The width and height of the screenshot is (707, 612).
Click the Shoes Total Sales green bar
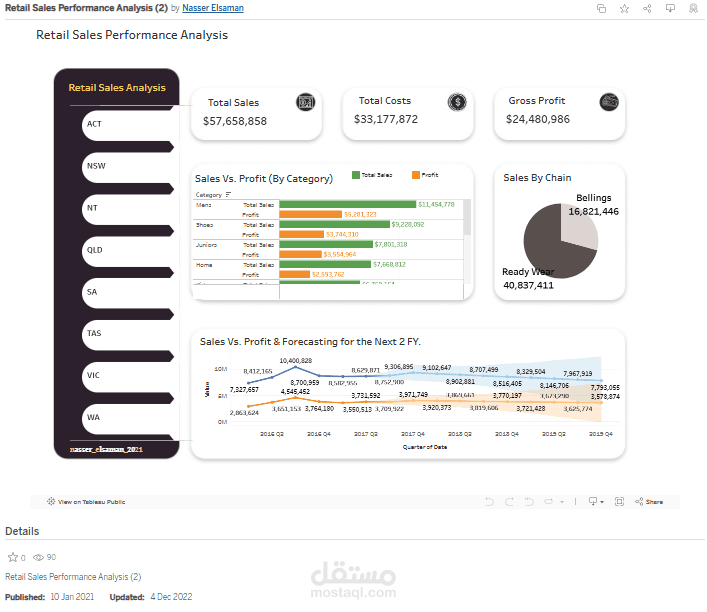[x=335, y=224]
